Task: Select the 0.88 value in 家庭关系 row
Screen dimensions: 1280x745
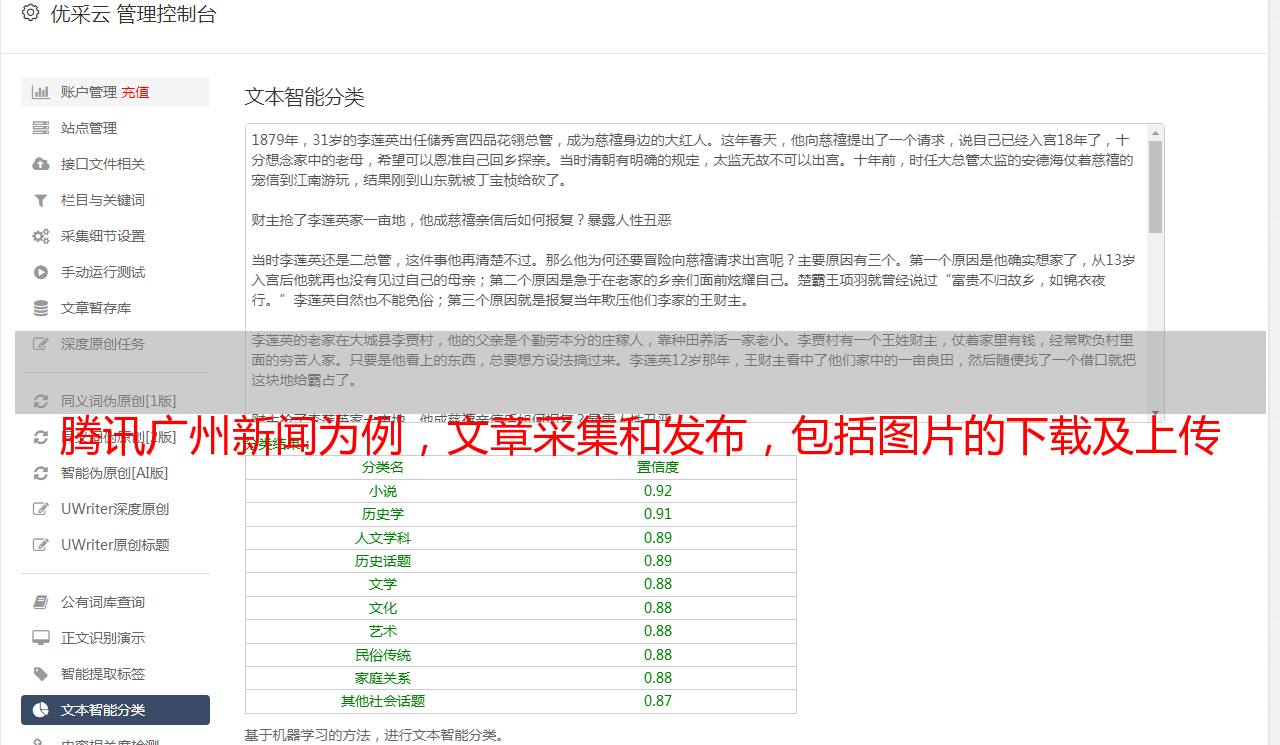Action: coord(658,678)
